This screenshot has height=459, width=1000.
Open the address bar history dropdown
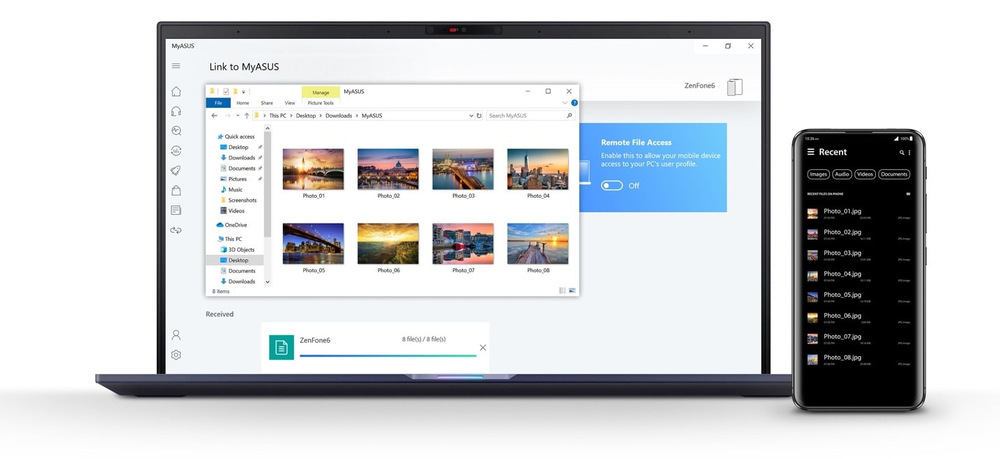471,115
